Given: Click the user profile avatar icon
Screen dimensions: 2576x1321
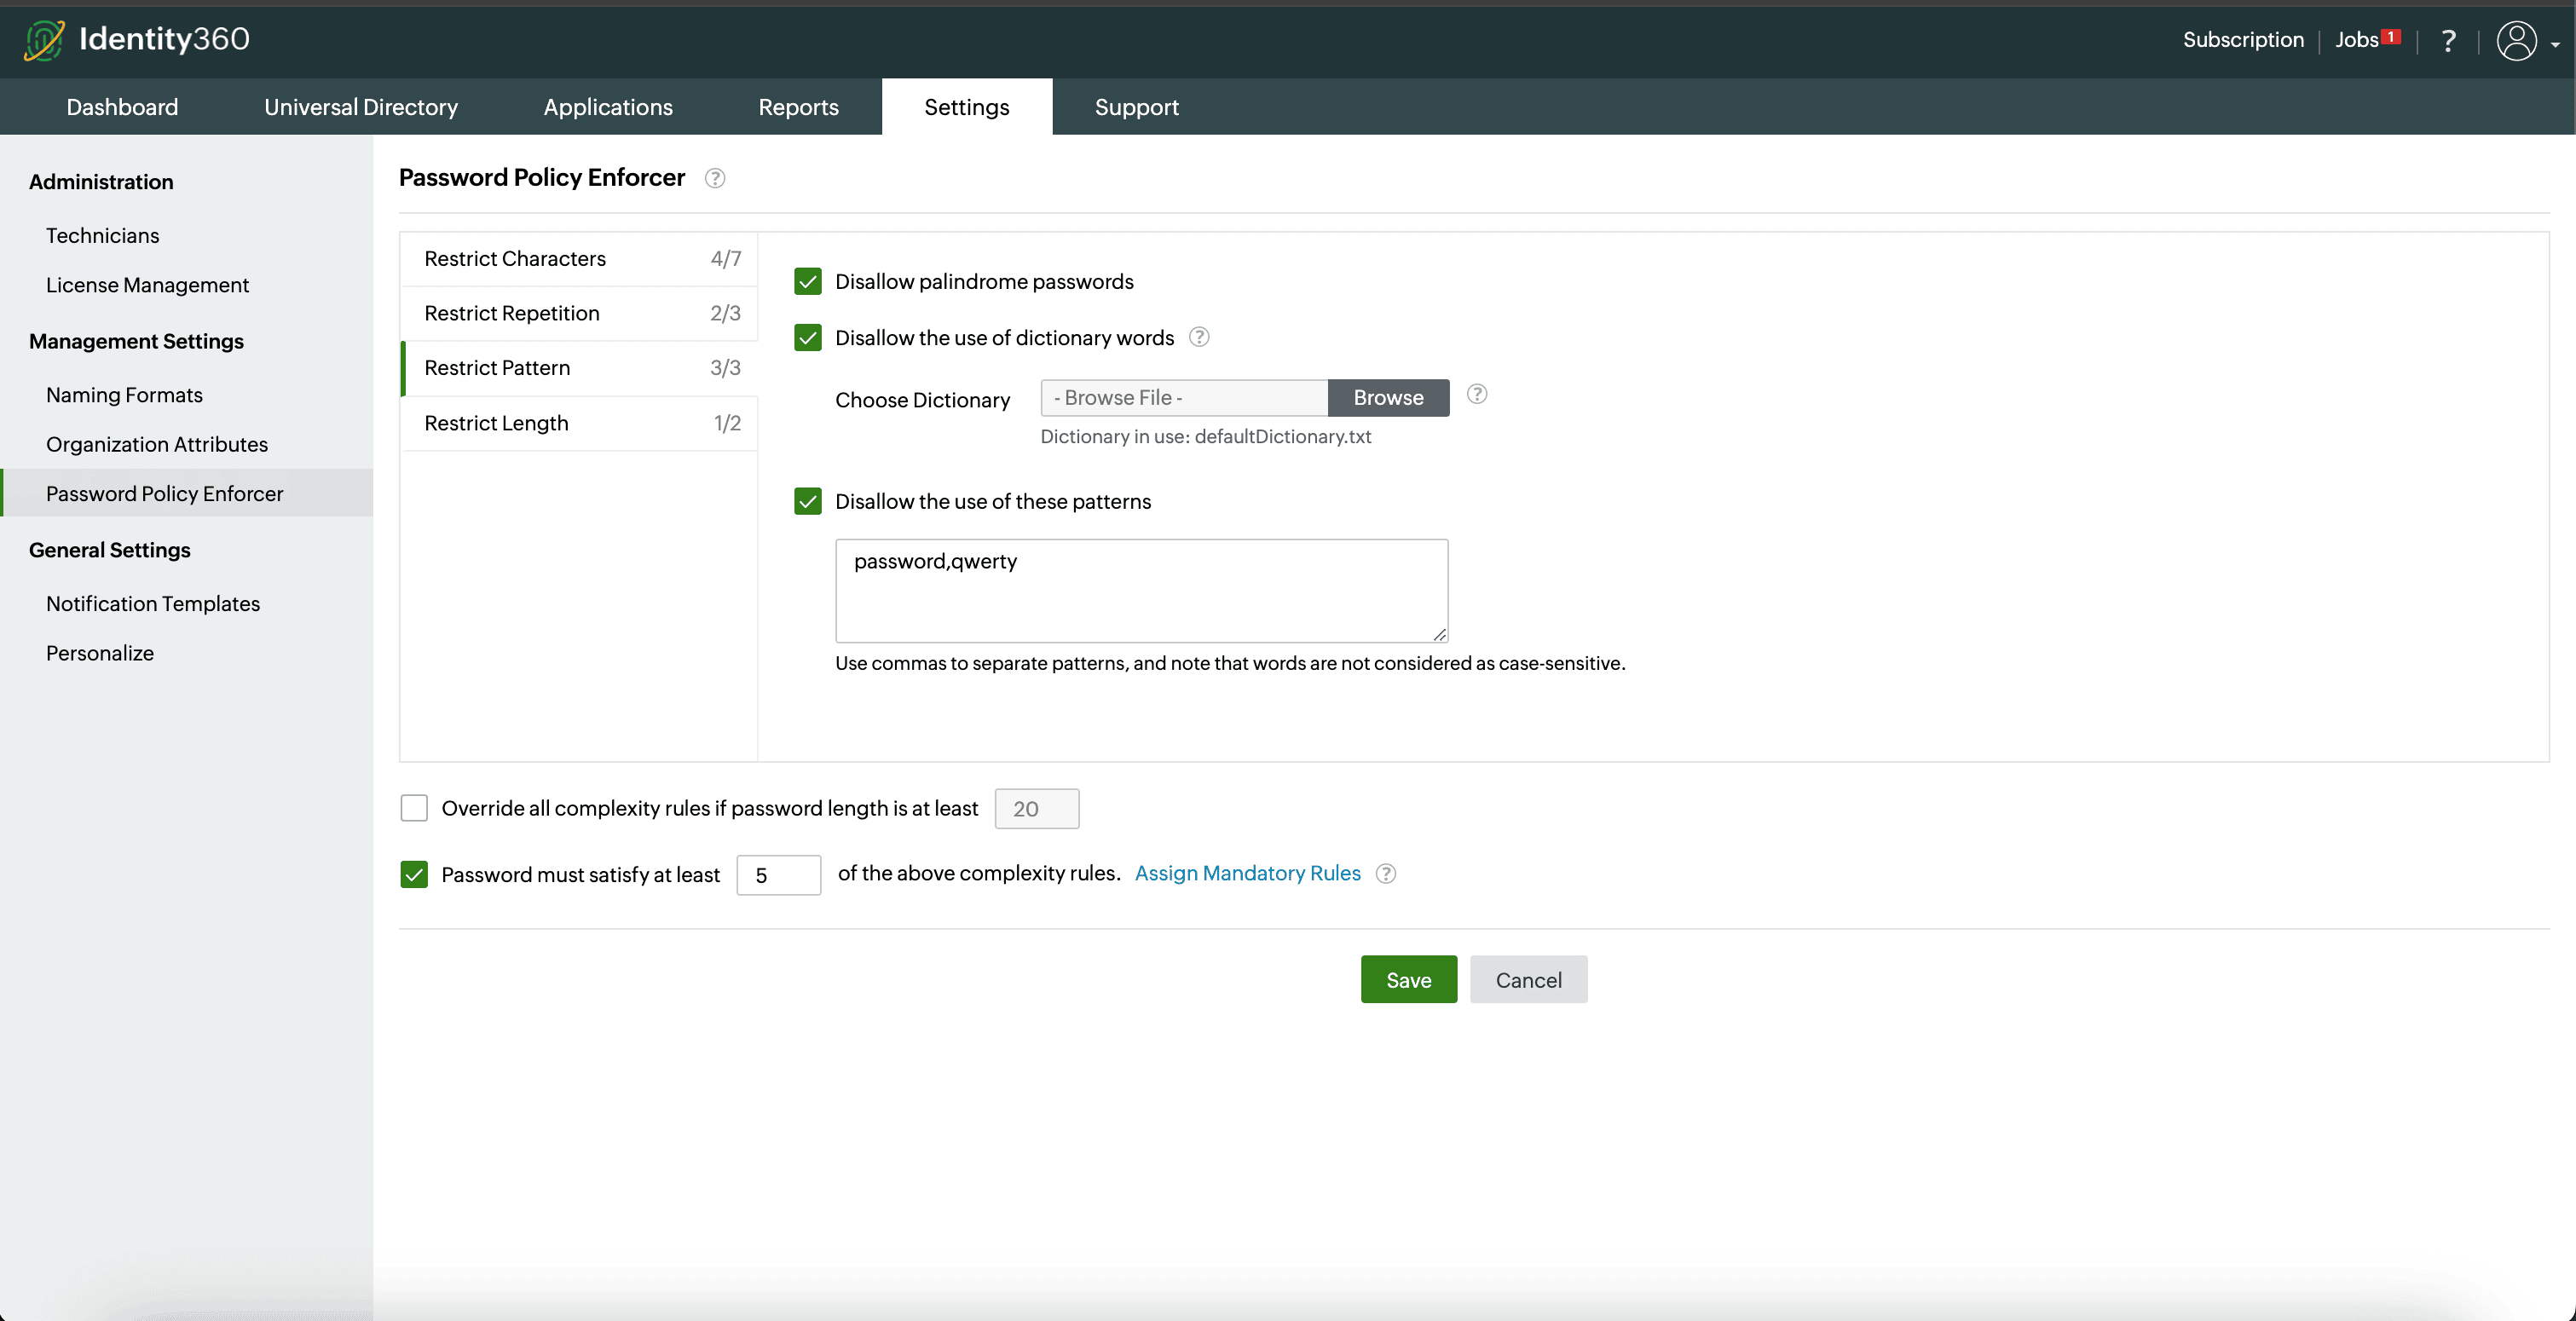Looking at the screenshot, I should point(2516,41).
